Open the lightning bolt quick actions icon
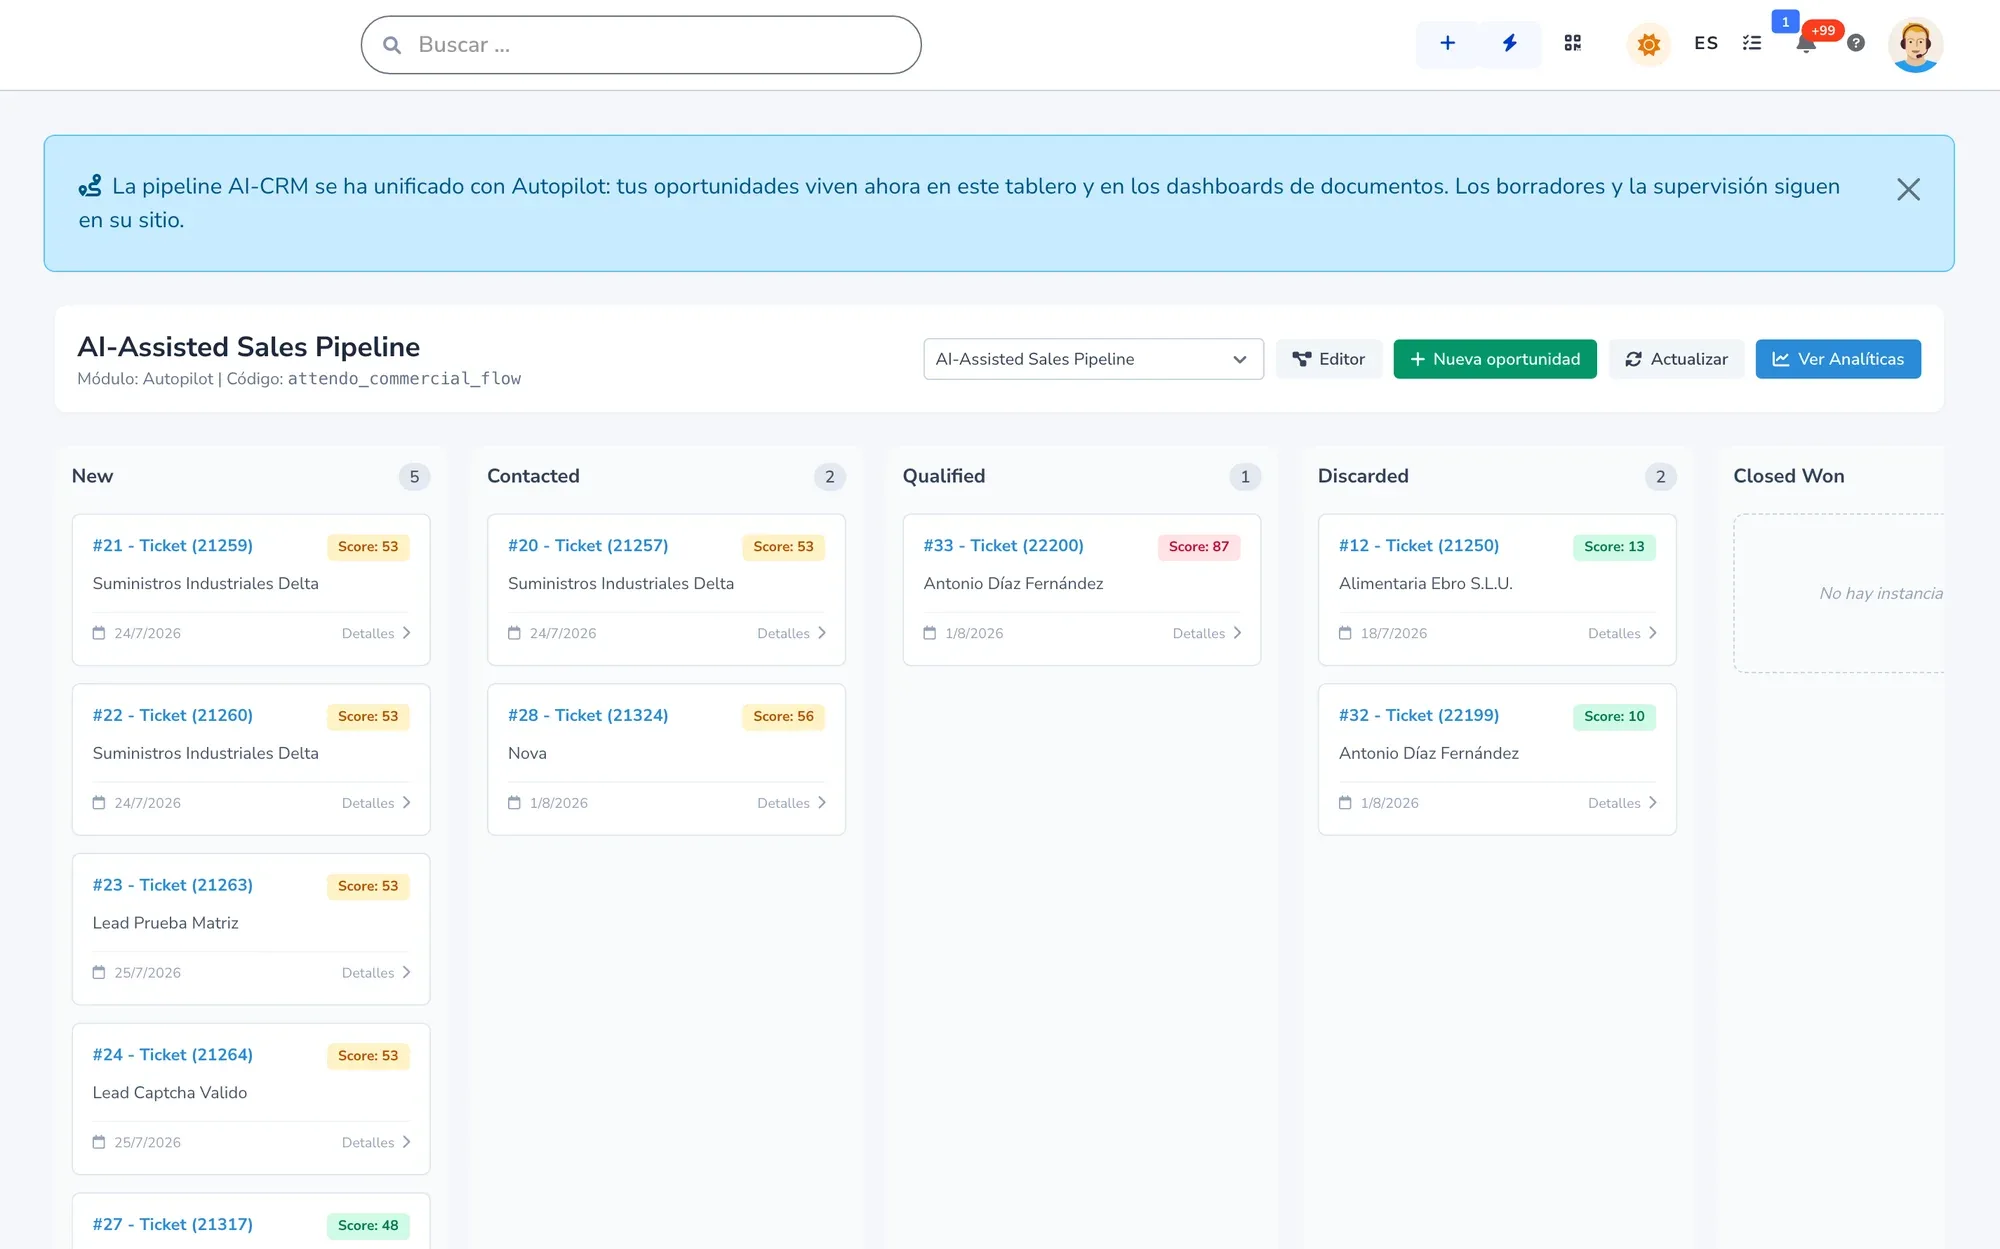The height and width of the screenshot is (1249, 2000). (1510, 43)
